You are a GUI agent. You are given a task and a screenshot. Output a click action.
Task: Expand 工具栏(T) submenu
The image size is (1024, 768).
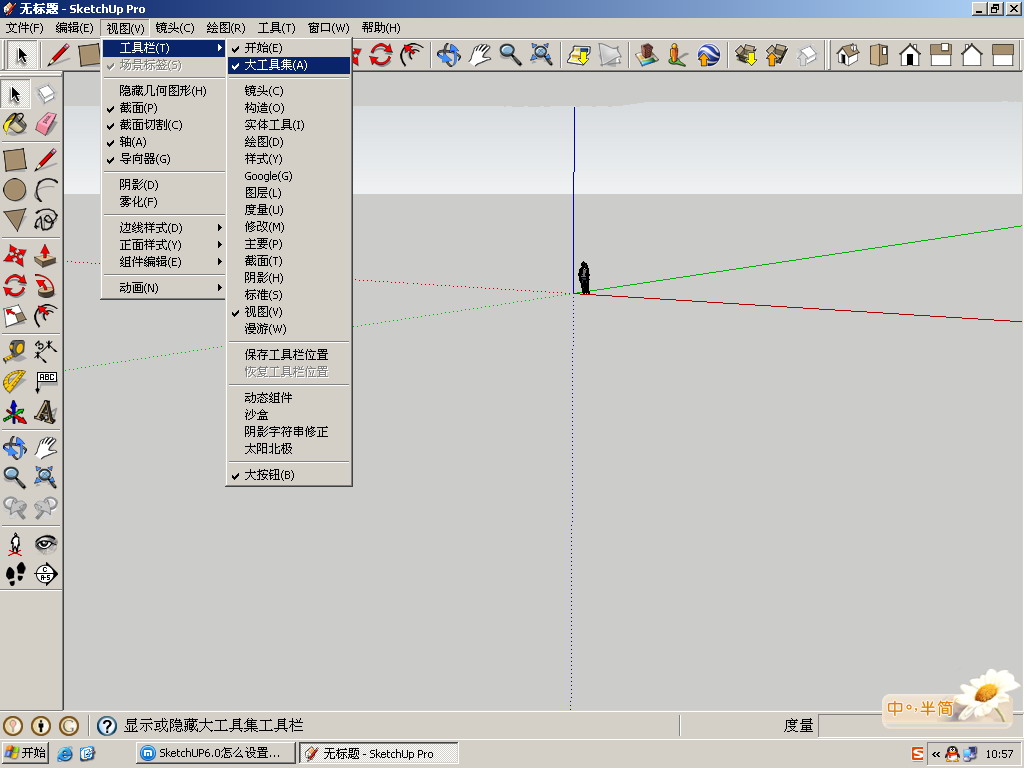[164, 48]
